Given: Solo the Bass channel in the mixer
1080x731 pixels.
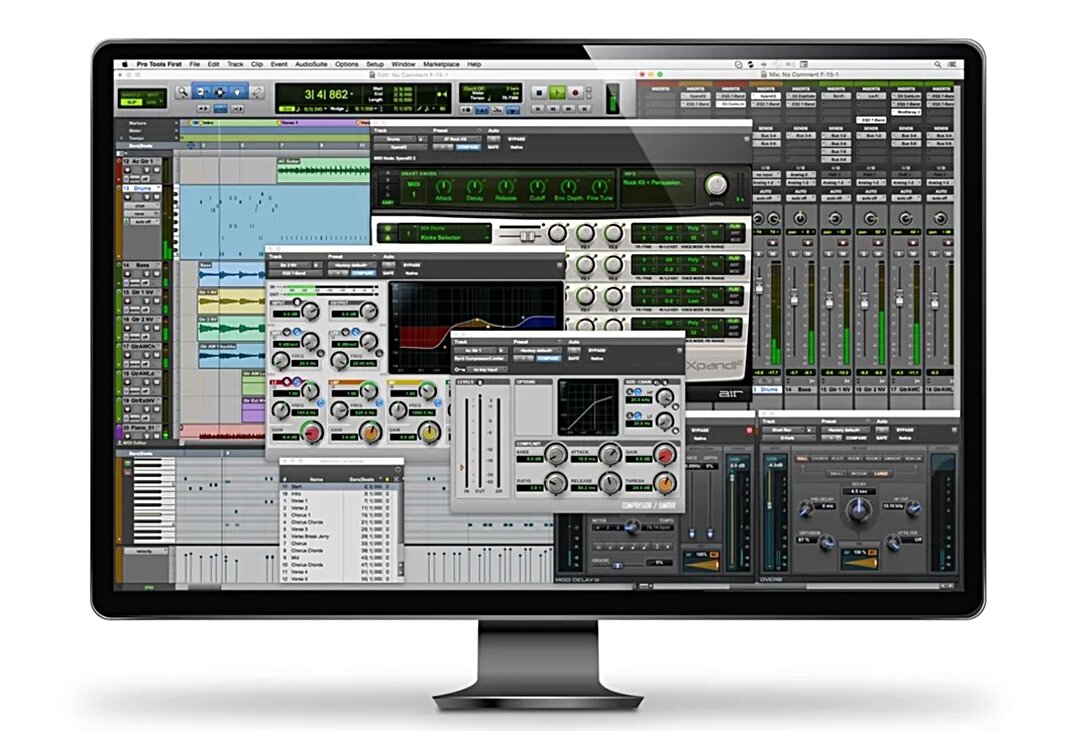Looking at the screenshot, I should (793, 254).
